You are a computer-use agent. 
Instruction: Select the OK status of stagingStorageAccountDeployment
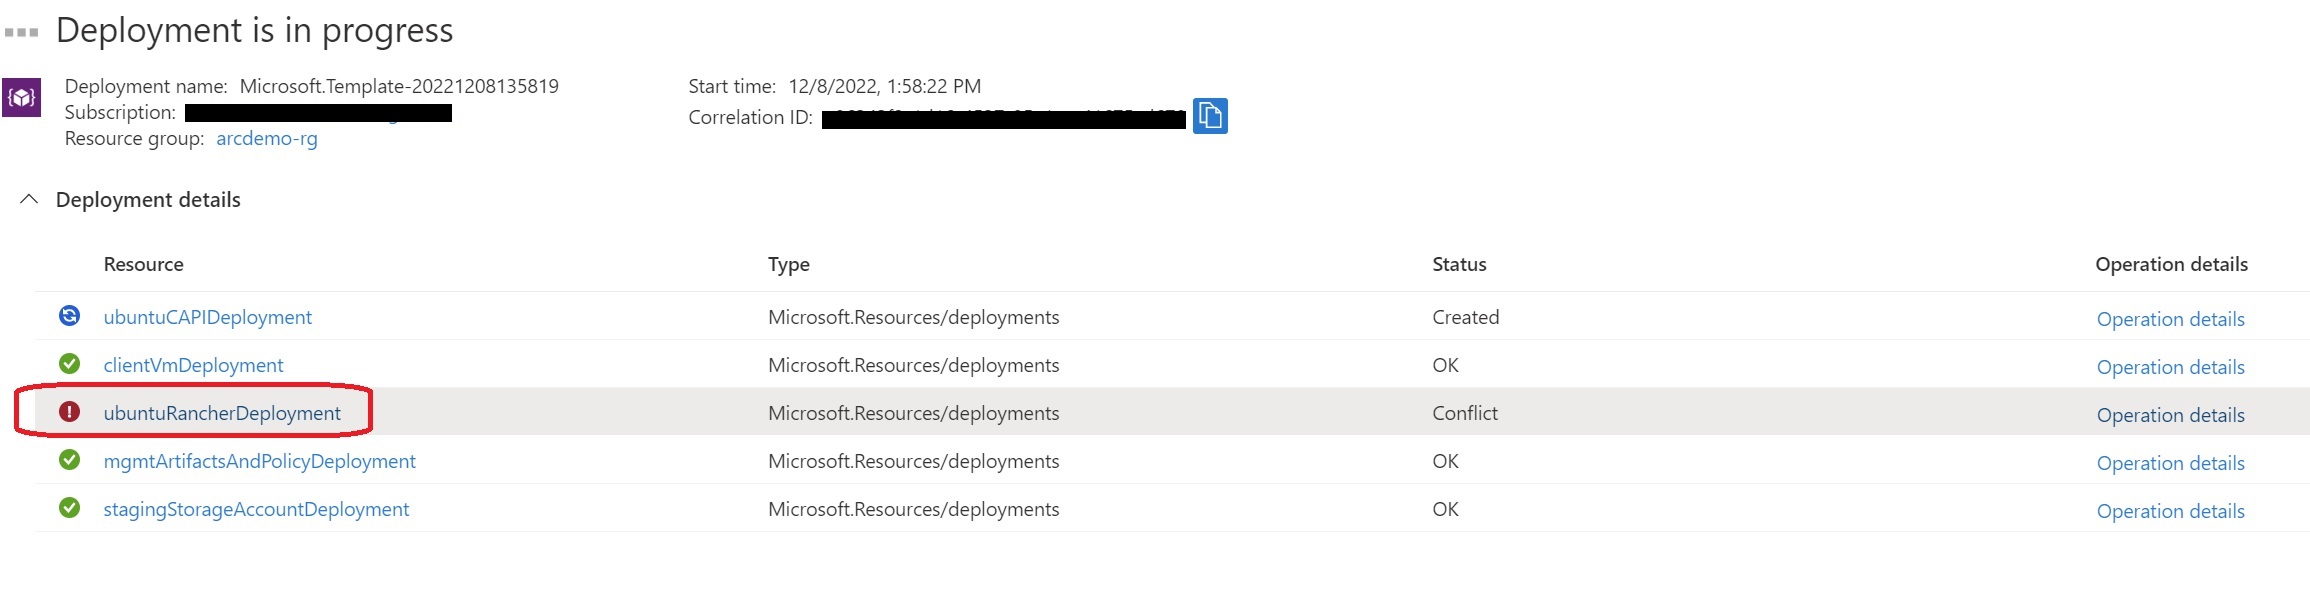(x=1445, y=509)
